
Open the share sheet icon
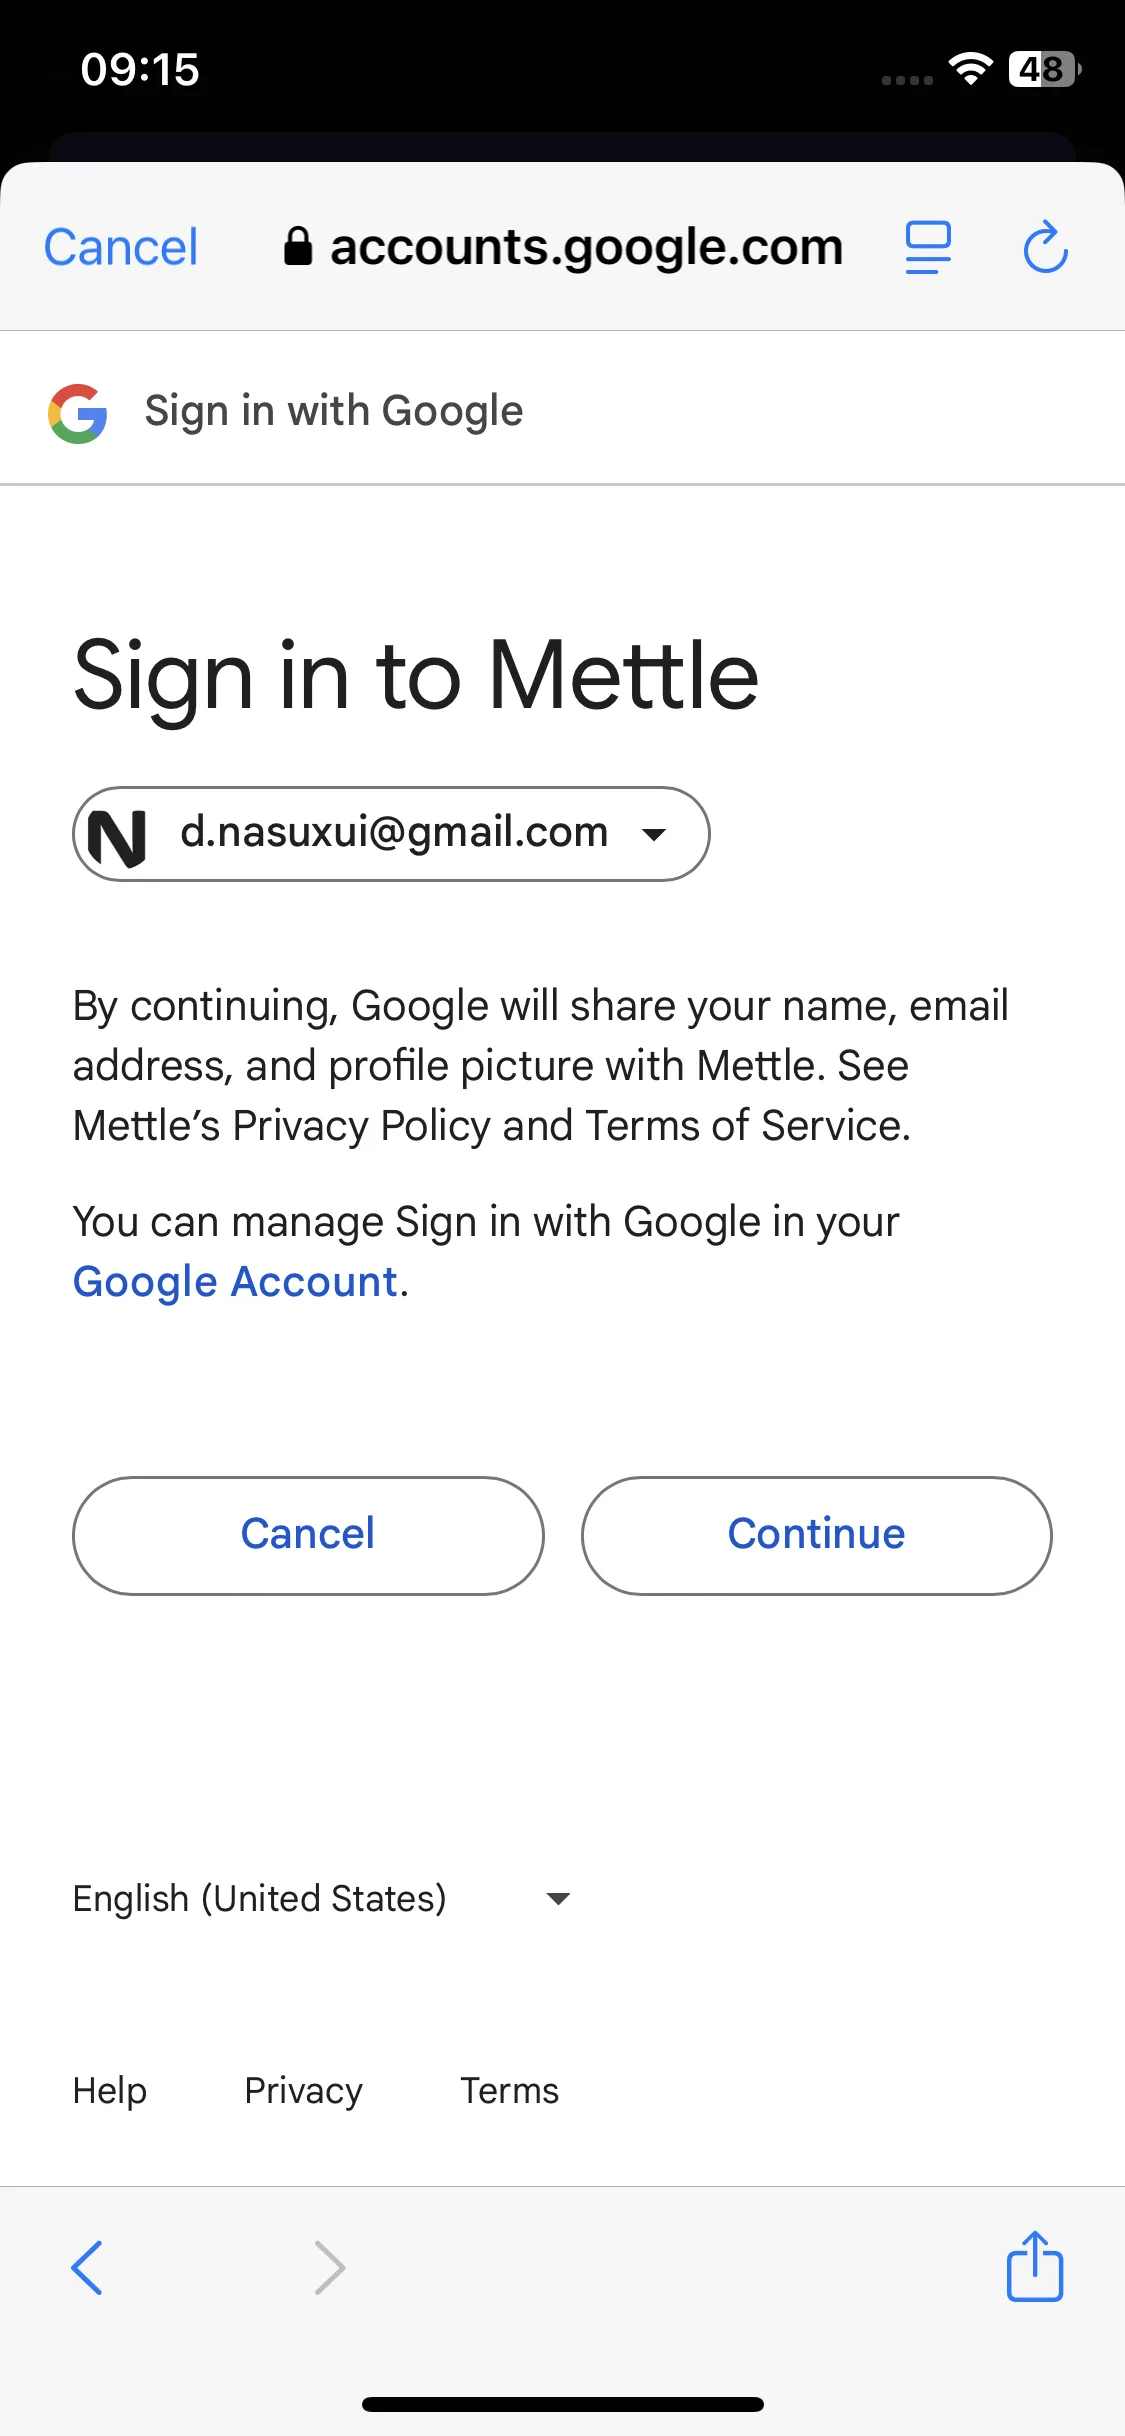[x=1035, y=2265]
